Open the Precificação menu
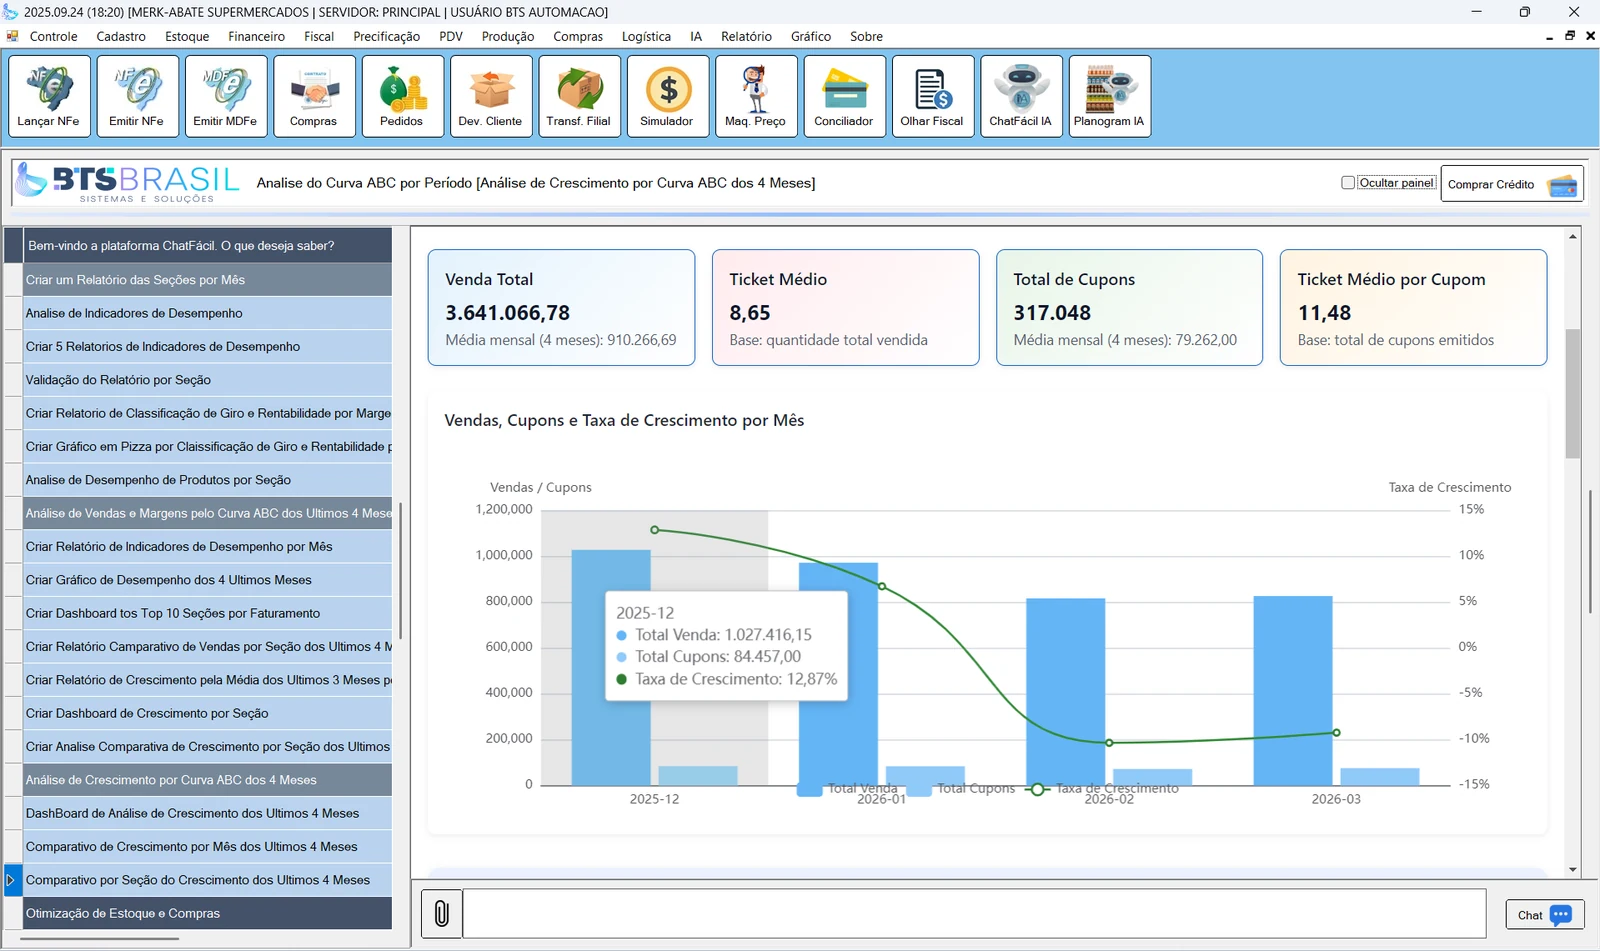The height and width of the screenshot is (951, 1600). (x=386, y=36)
